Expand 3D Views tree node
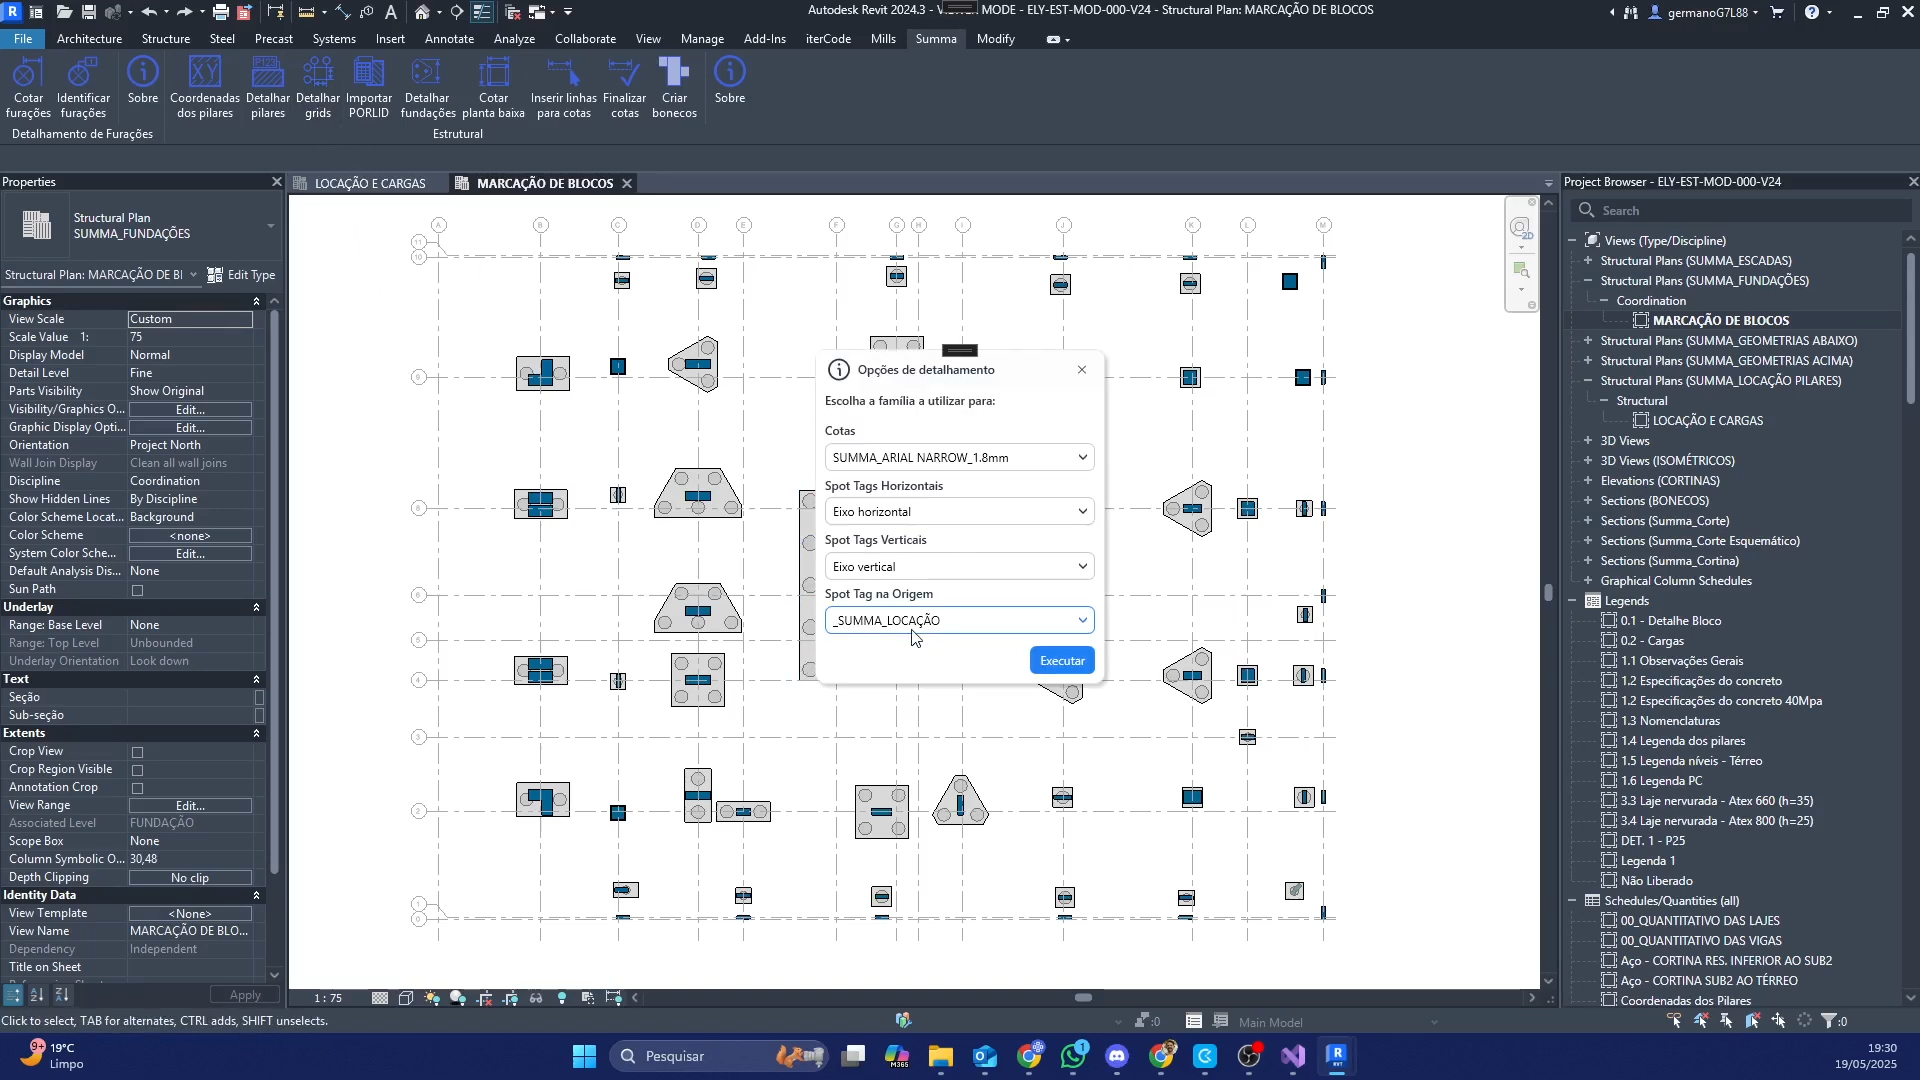Viewport: 1920px width, 1080px height. pos(1588,440)
